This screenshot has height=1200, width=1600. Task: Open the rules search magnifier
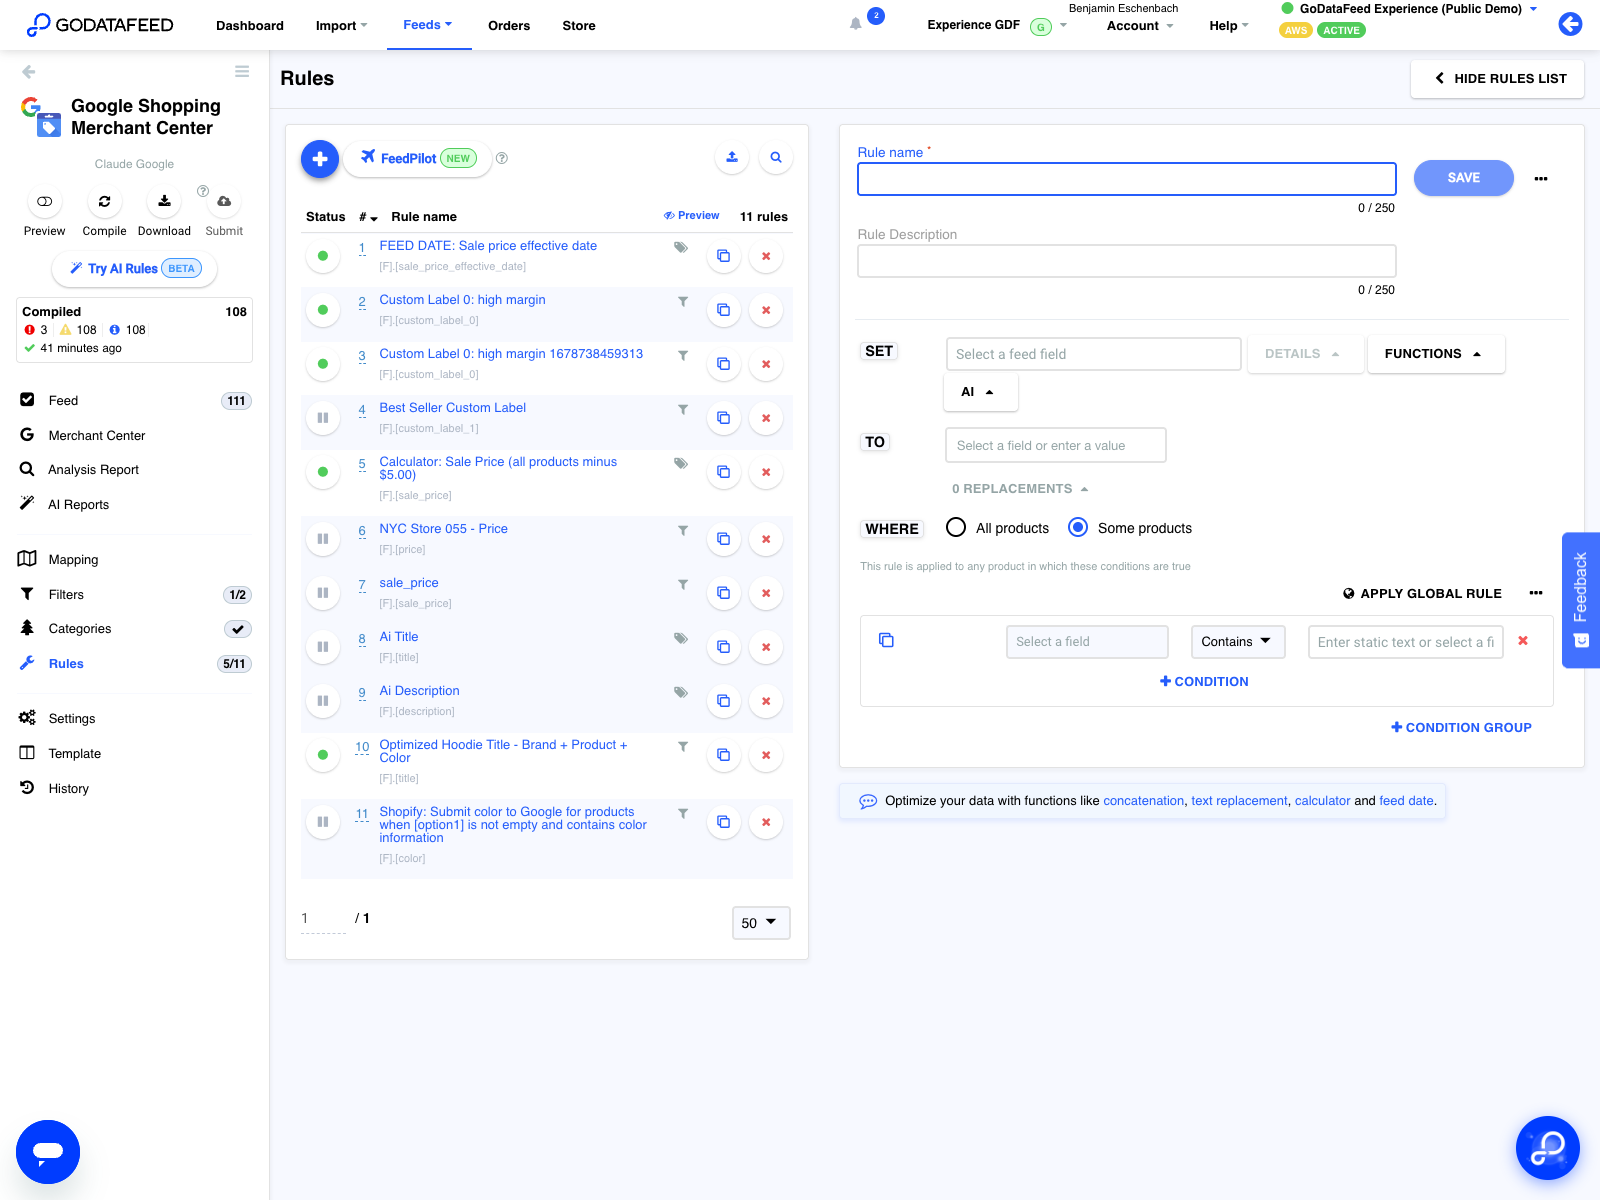(x=776, y=157)
